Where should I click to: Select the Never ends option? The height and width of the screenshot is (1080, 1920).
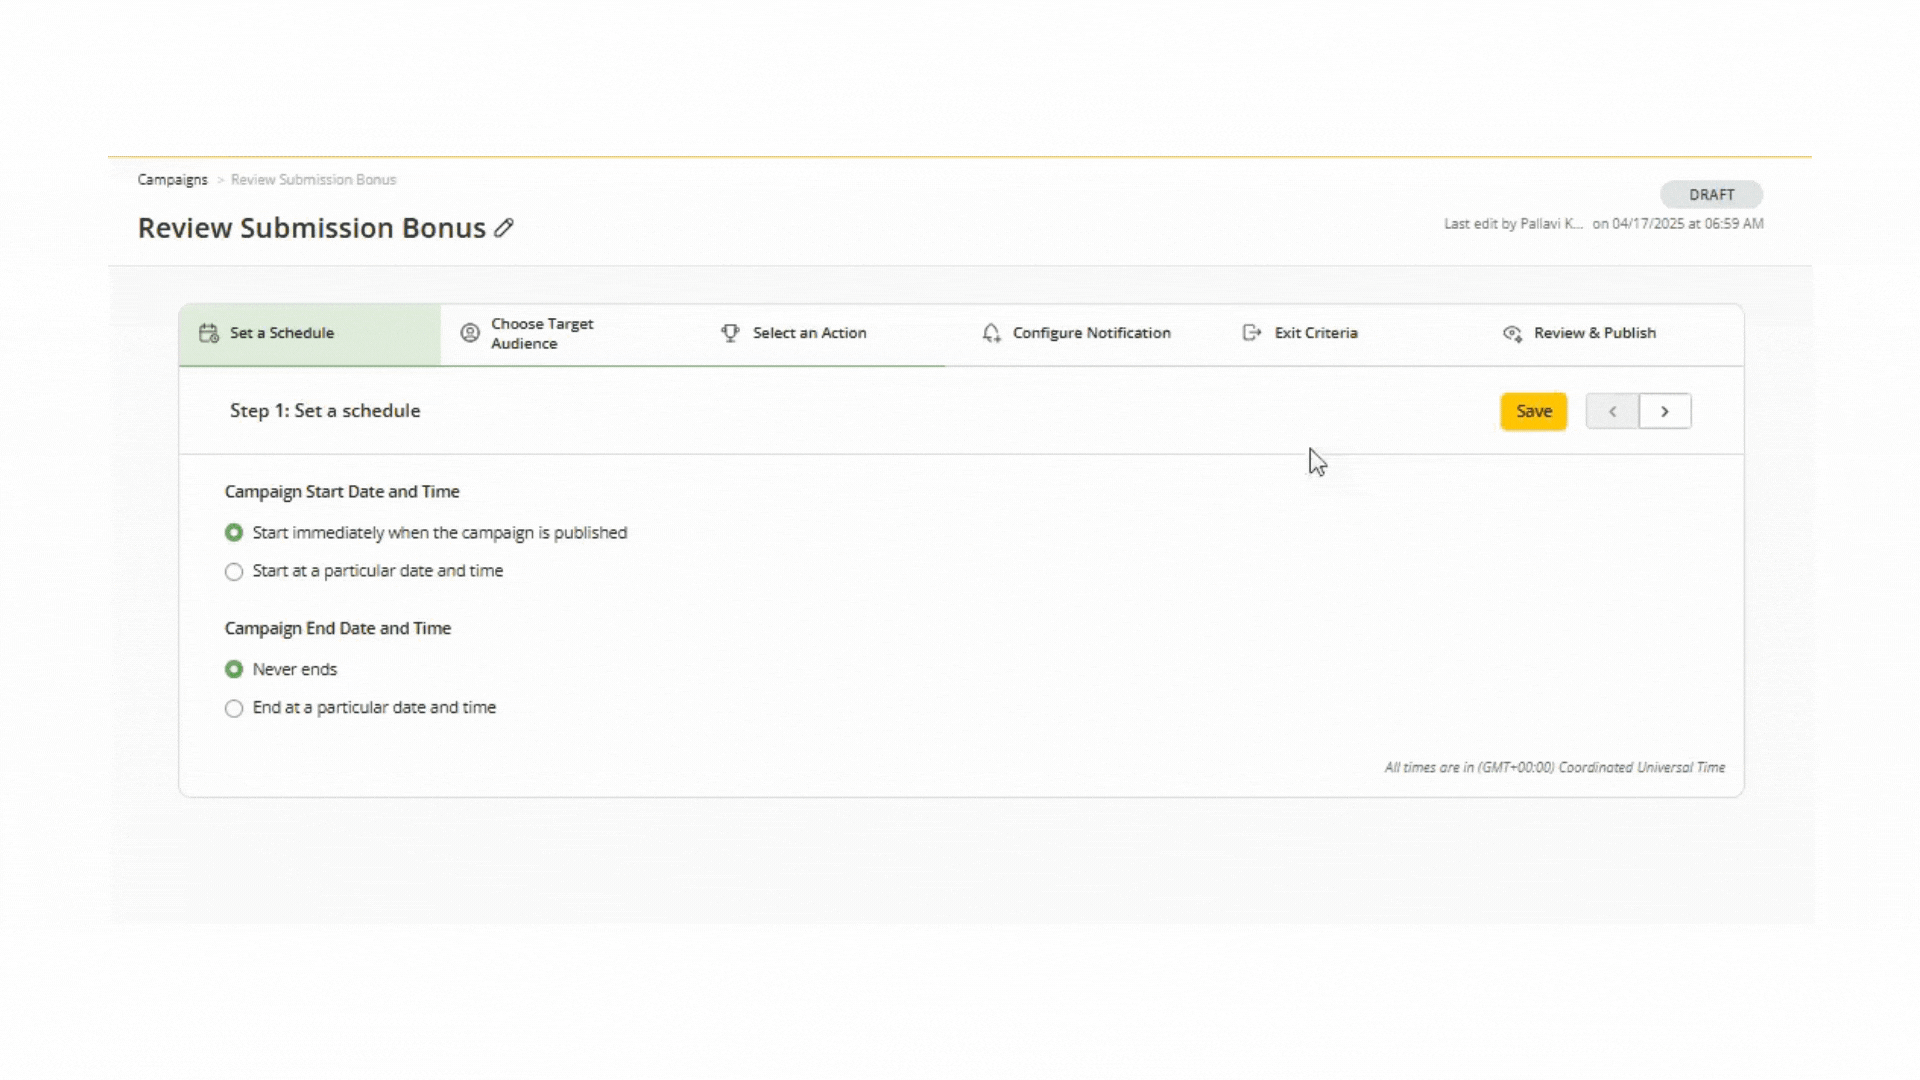(x=234, y=669)
